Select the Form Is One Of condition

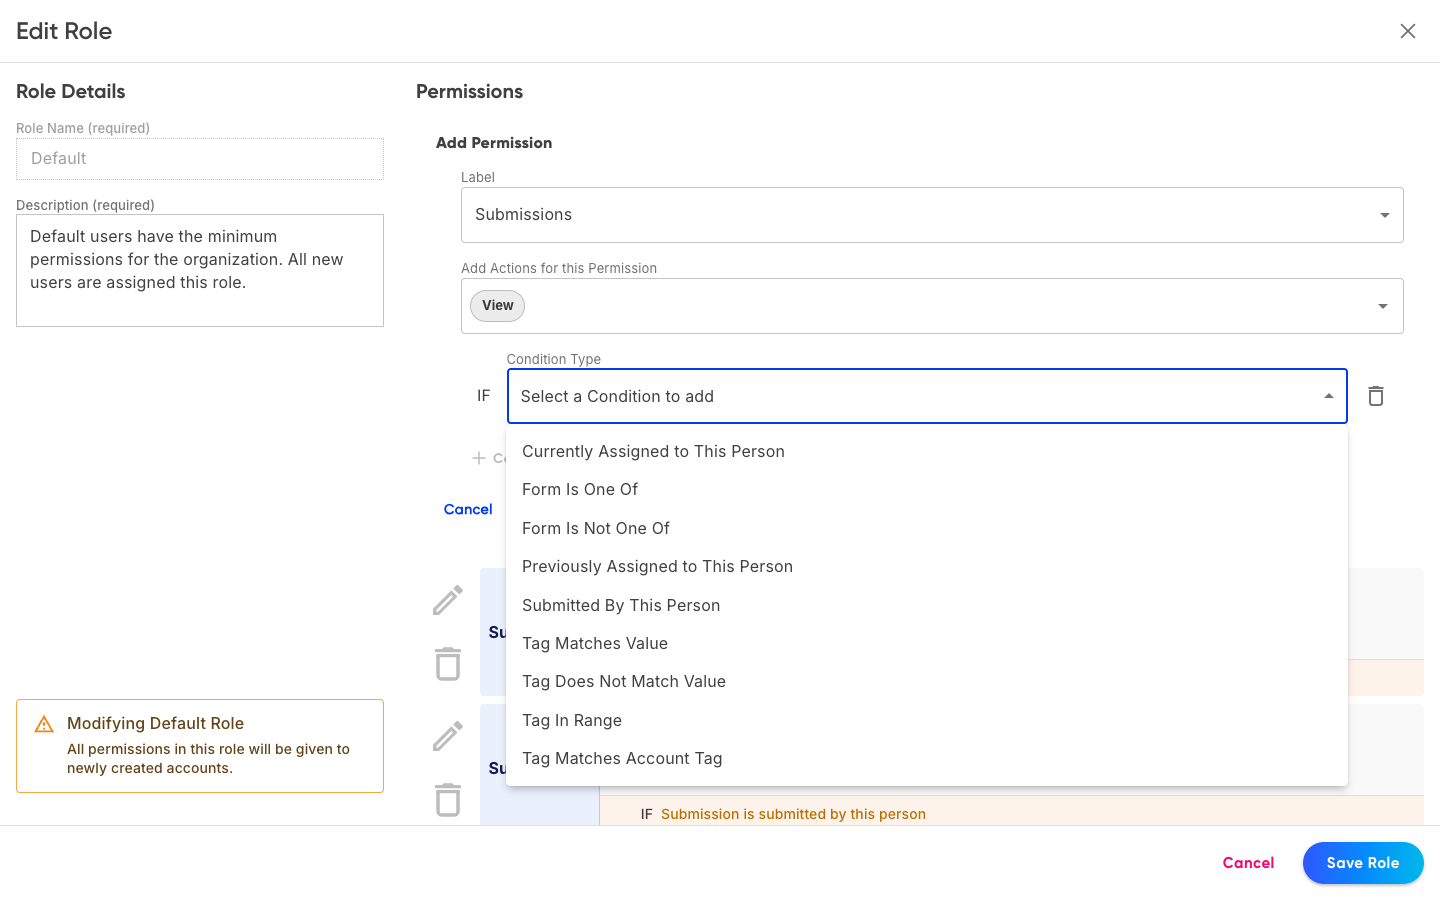click(927, 490)
